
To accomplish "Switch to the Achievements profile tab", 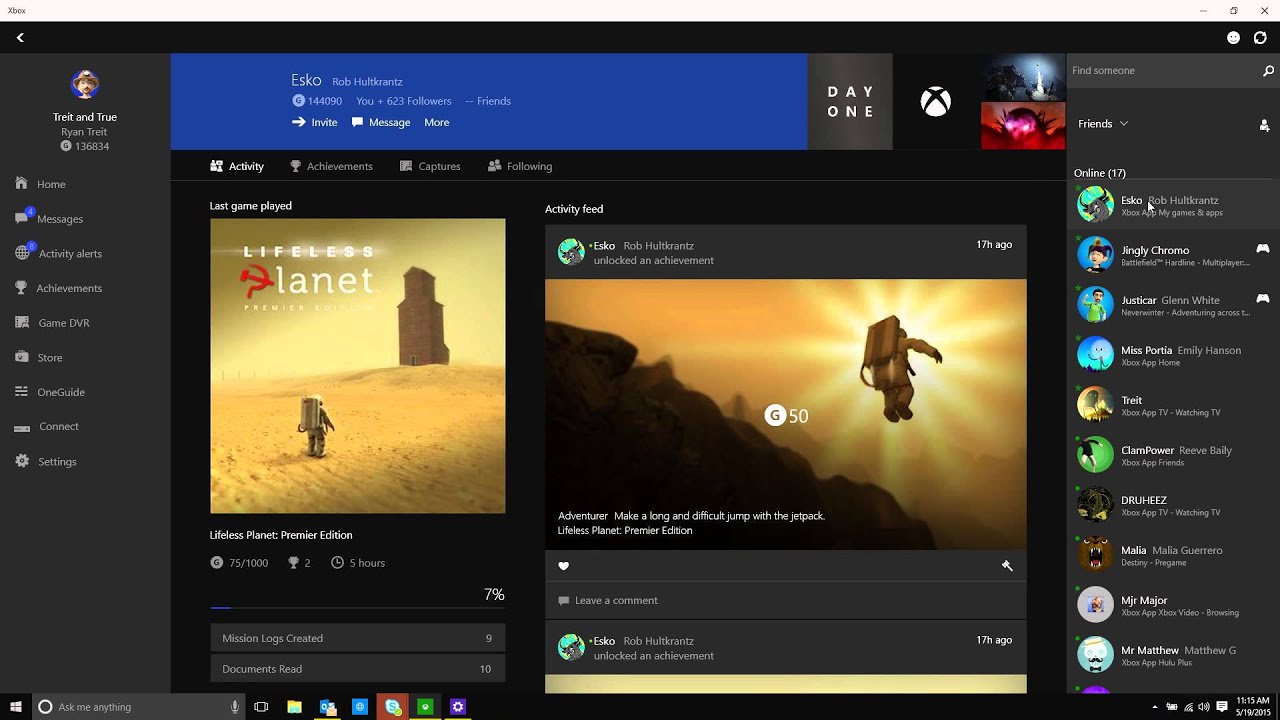I will pos(331,166).
